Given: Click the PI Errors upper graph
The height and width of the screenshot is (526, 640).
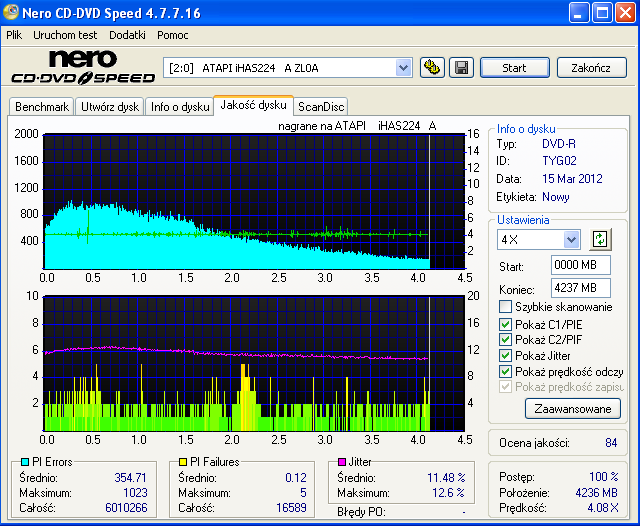Looking at the screenshot, I should [x=254, y=202].
